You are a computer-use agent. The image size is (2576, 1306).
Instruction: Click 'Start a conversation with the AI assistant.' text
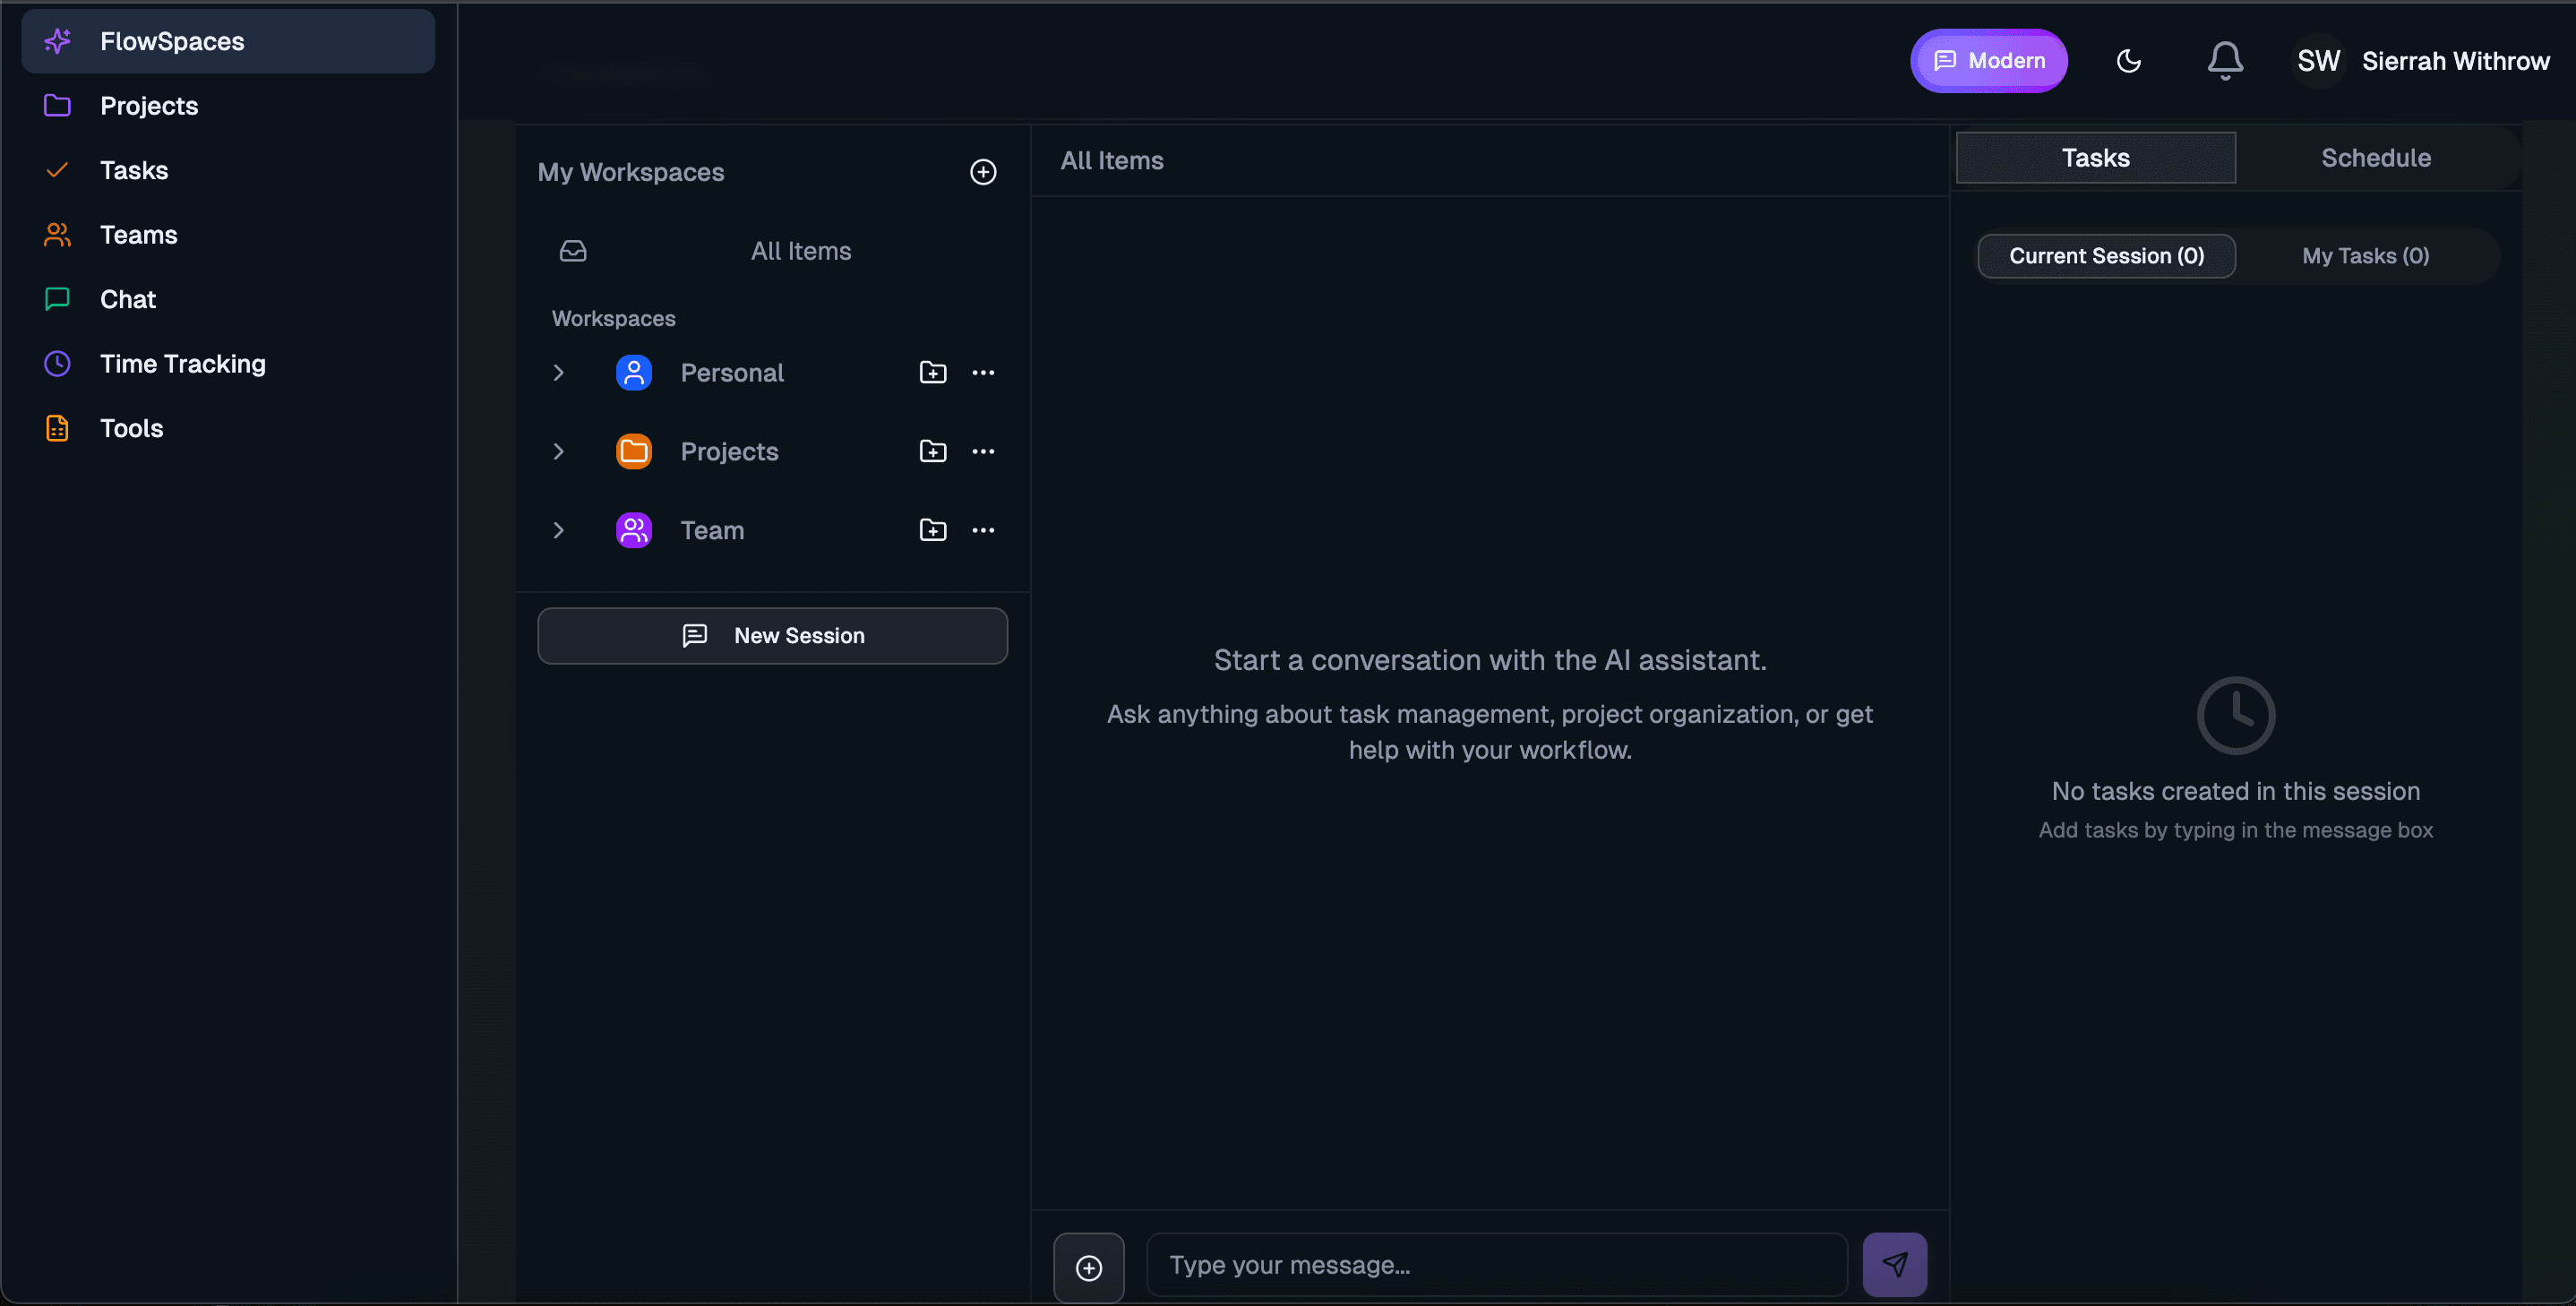1490,660
